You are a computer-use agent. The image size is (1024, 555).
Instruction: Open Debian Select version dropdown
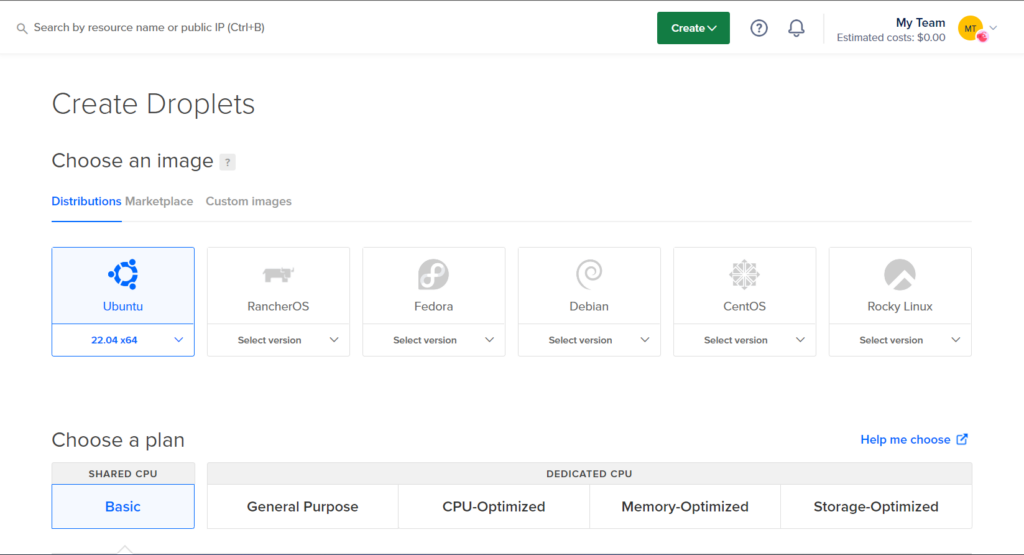(589, 340)
